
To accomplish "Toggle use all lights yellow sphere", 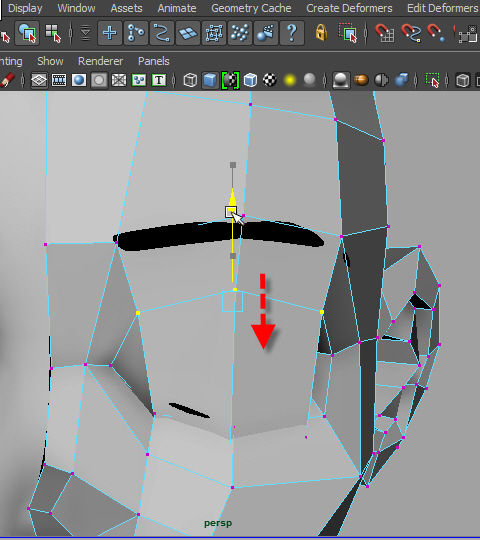I will (x=290, y=80).
